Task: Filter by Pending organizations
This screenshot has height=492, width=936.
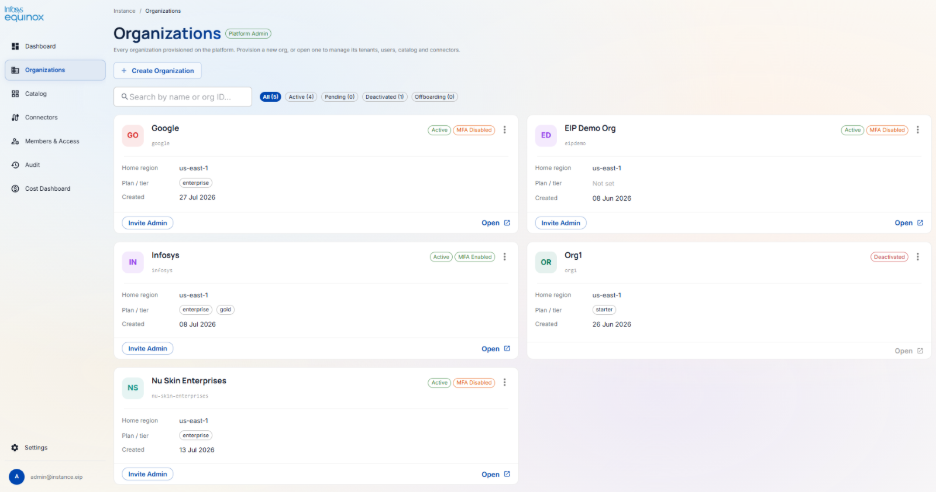Action: (340, 97)
